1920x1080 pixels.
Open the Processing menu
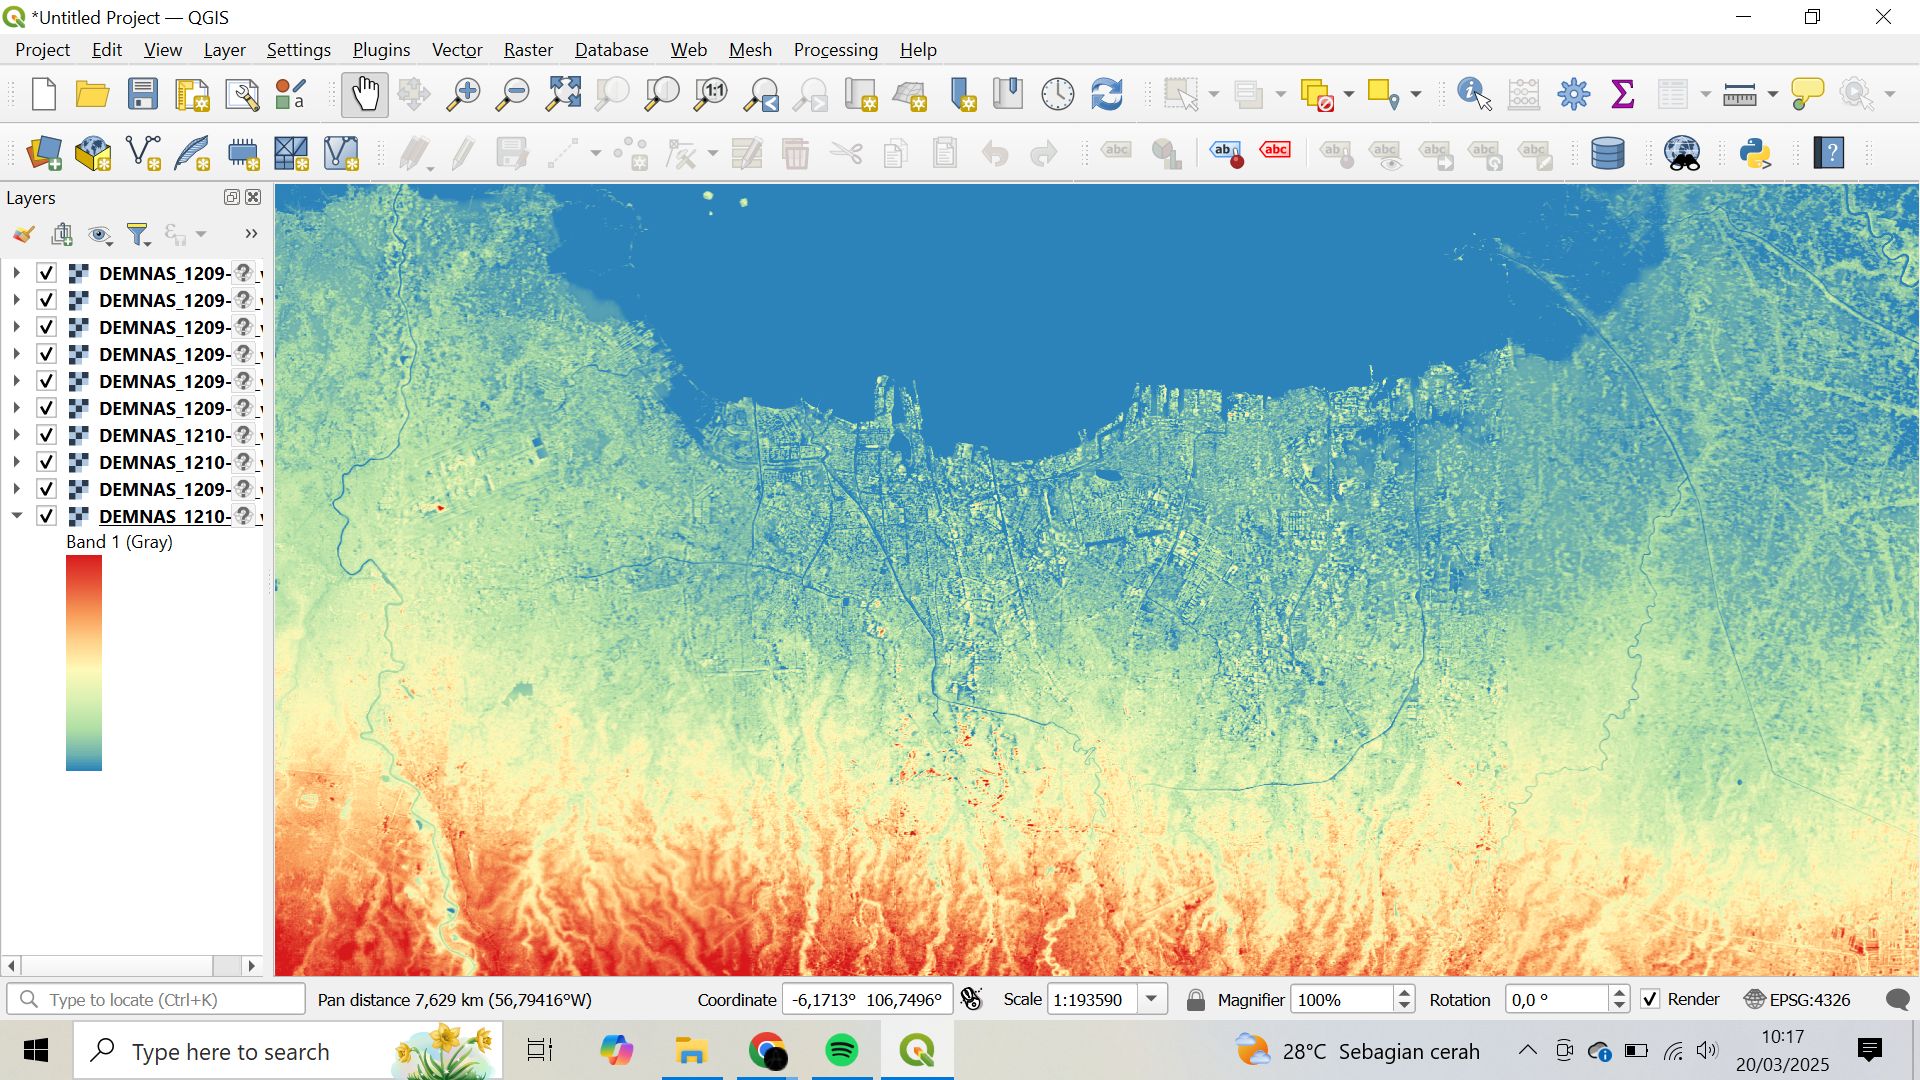[x=835, y=49]
